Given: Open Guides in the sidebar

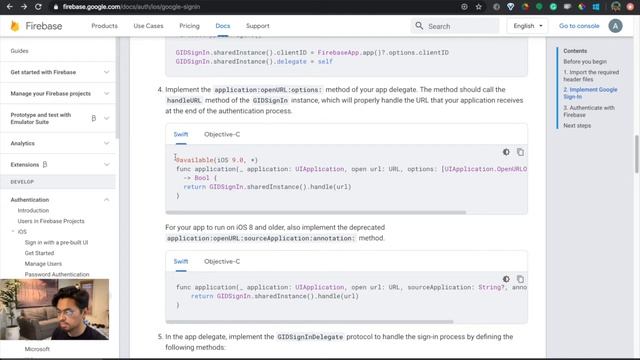Looking at the screenshot, I should tap(19, 51).
